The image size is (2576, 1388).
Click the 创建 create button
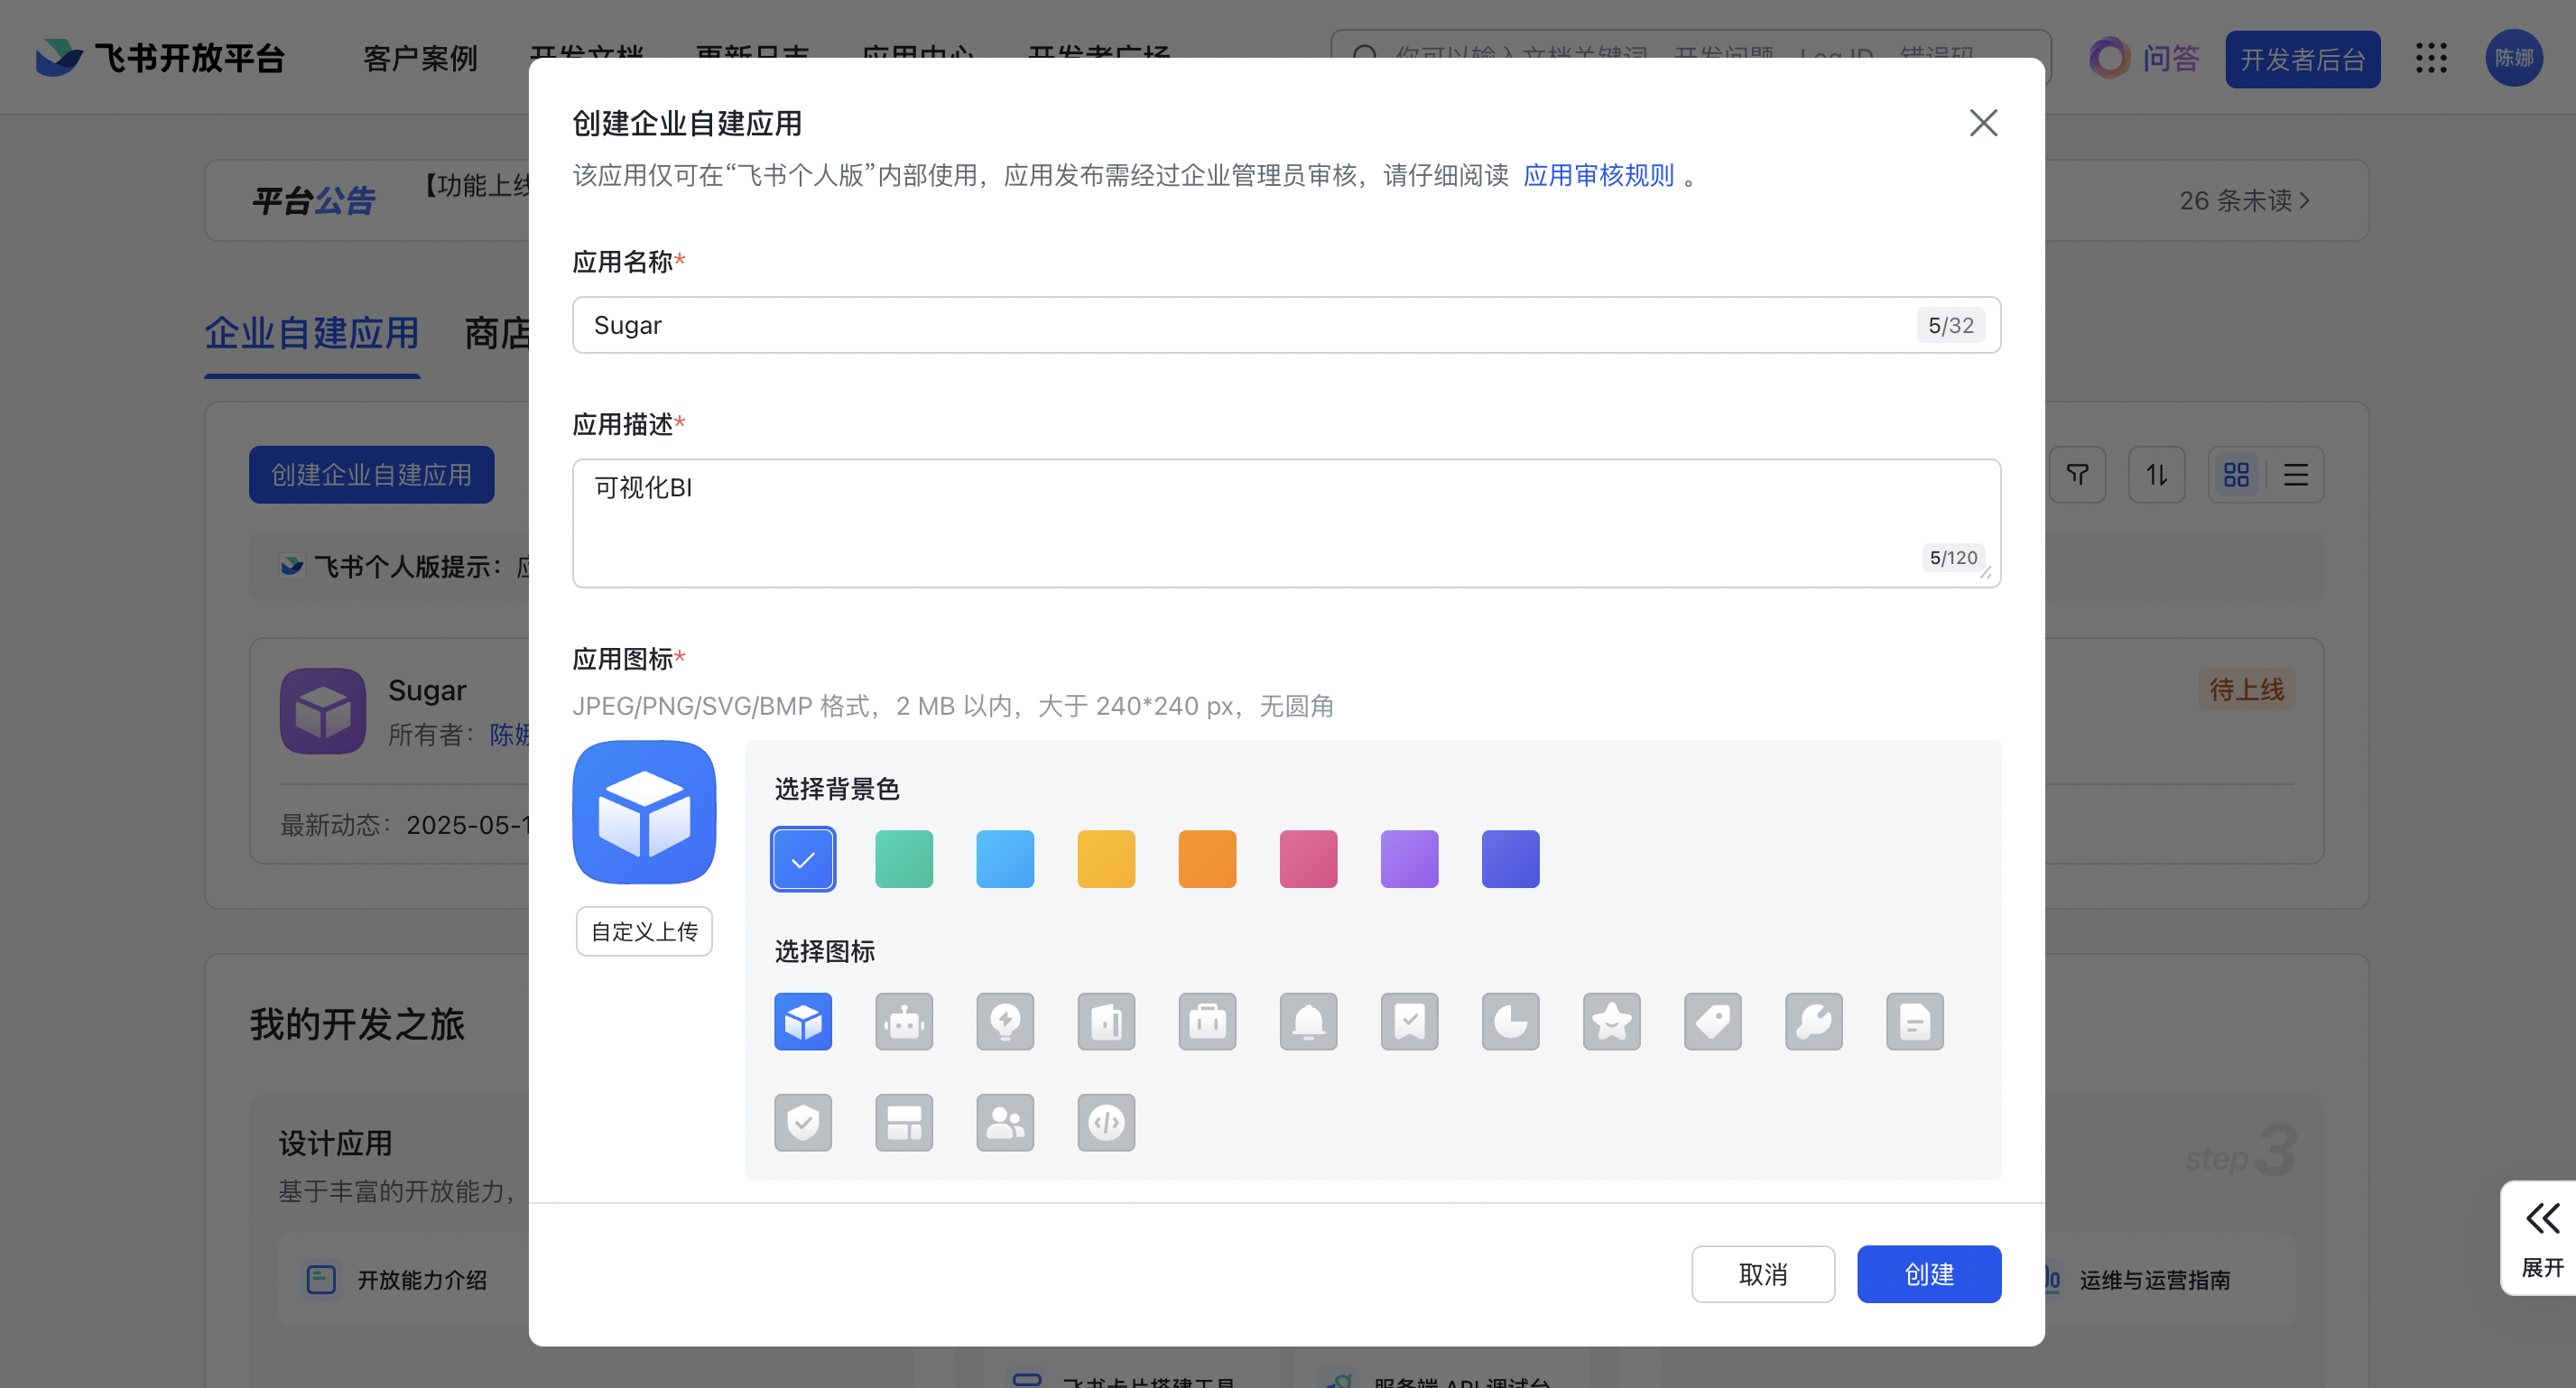click(x=1929, y=1274)
